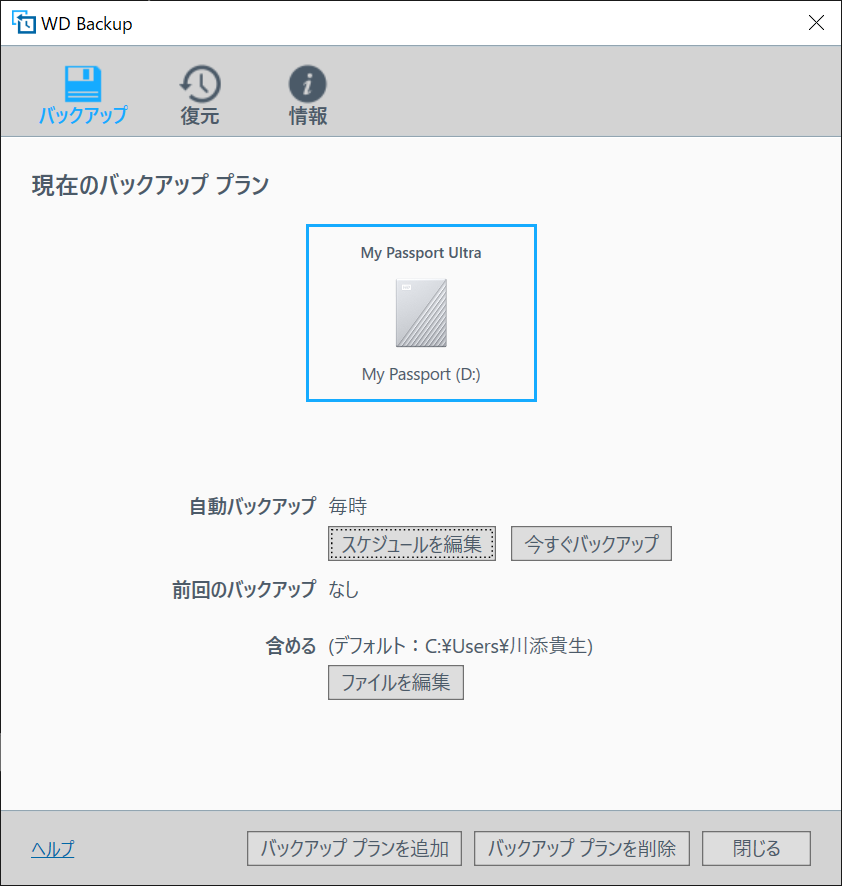Open the 復元 (Restore) view via its clock icon
The height and width of the screenshot is (886, 842).
pyautogui.click(x=200, y=85)
